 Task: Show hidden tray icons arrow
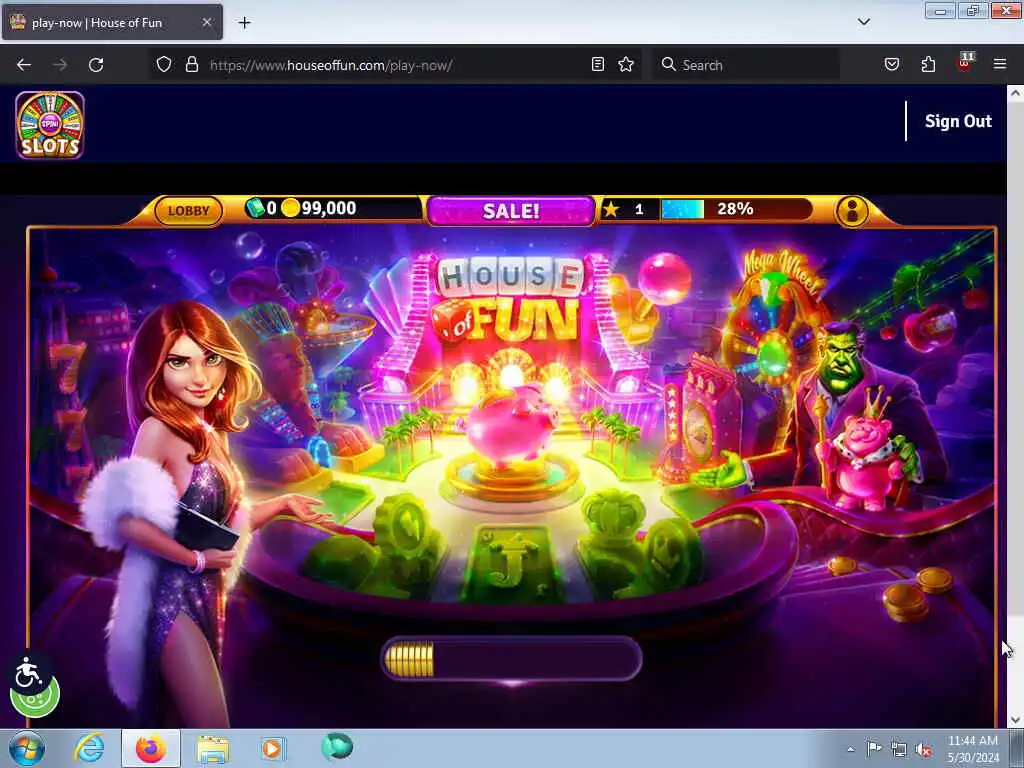click(850, 749)
